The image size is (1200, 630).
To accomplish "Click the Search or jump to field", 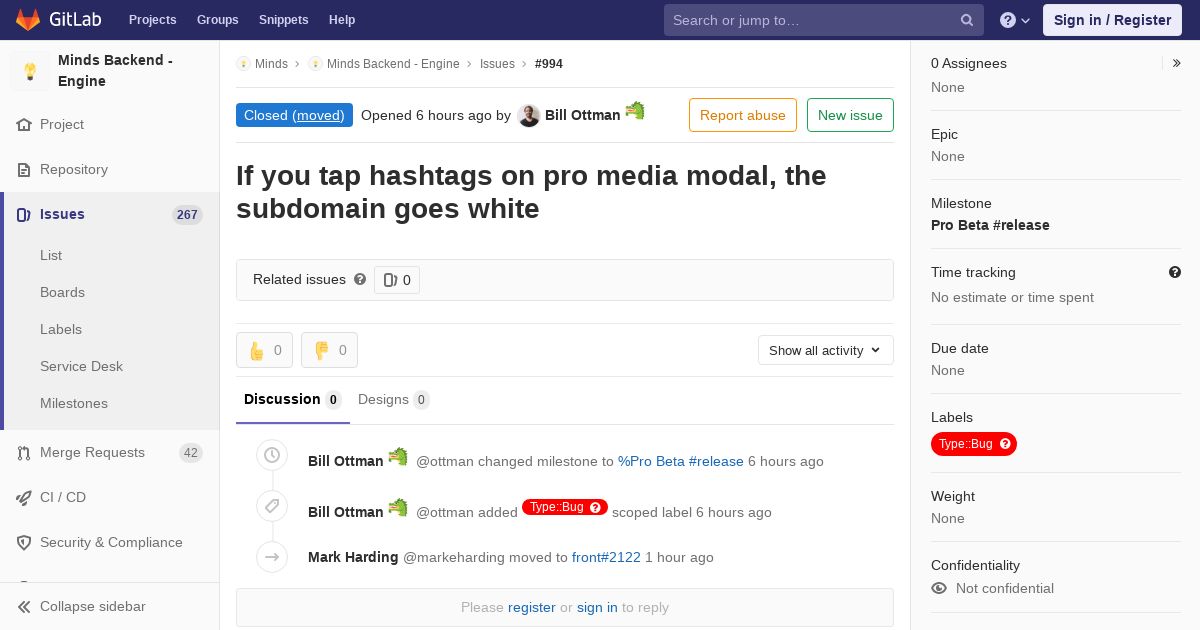I will click(x=824, y=20).
